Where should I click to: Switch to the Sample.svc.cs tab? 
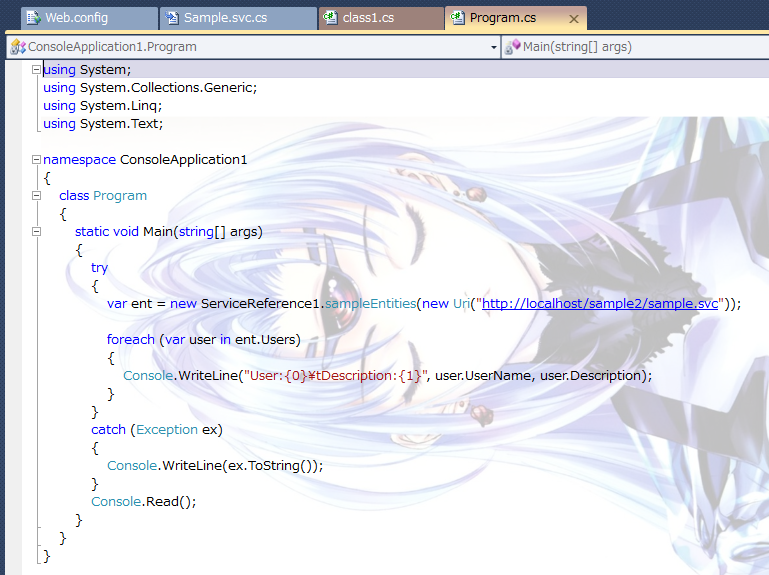coord(226,18)
